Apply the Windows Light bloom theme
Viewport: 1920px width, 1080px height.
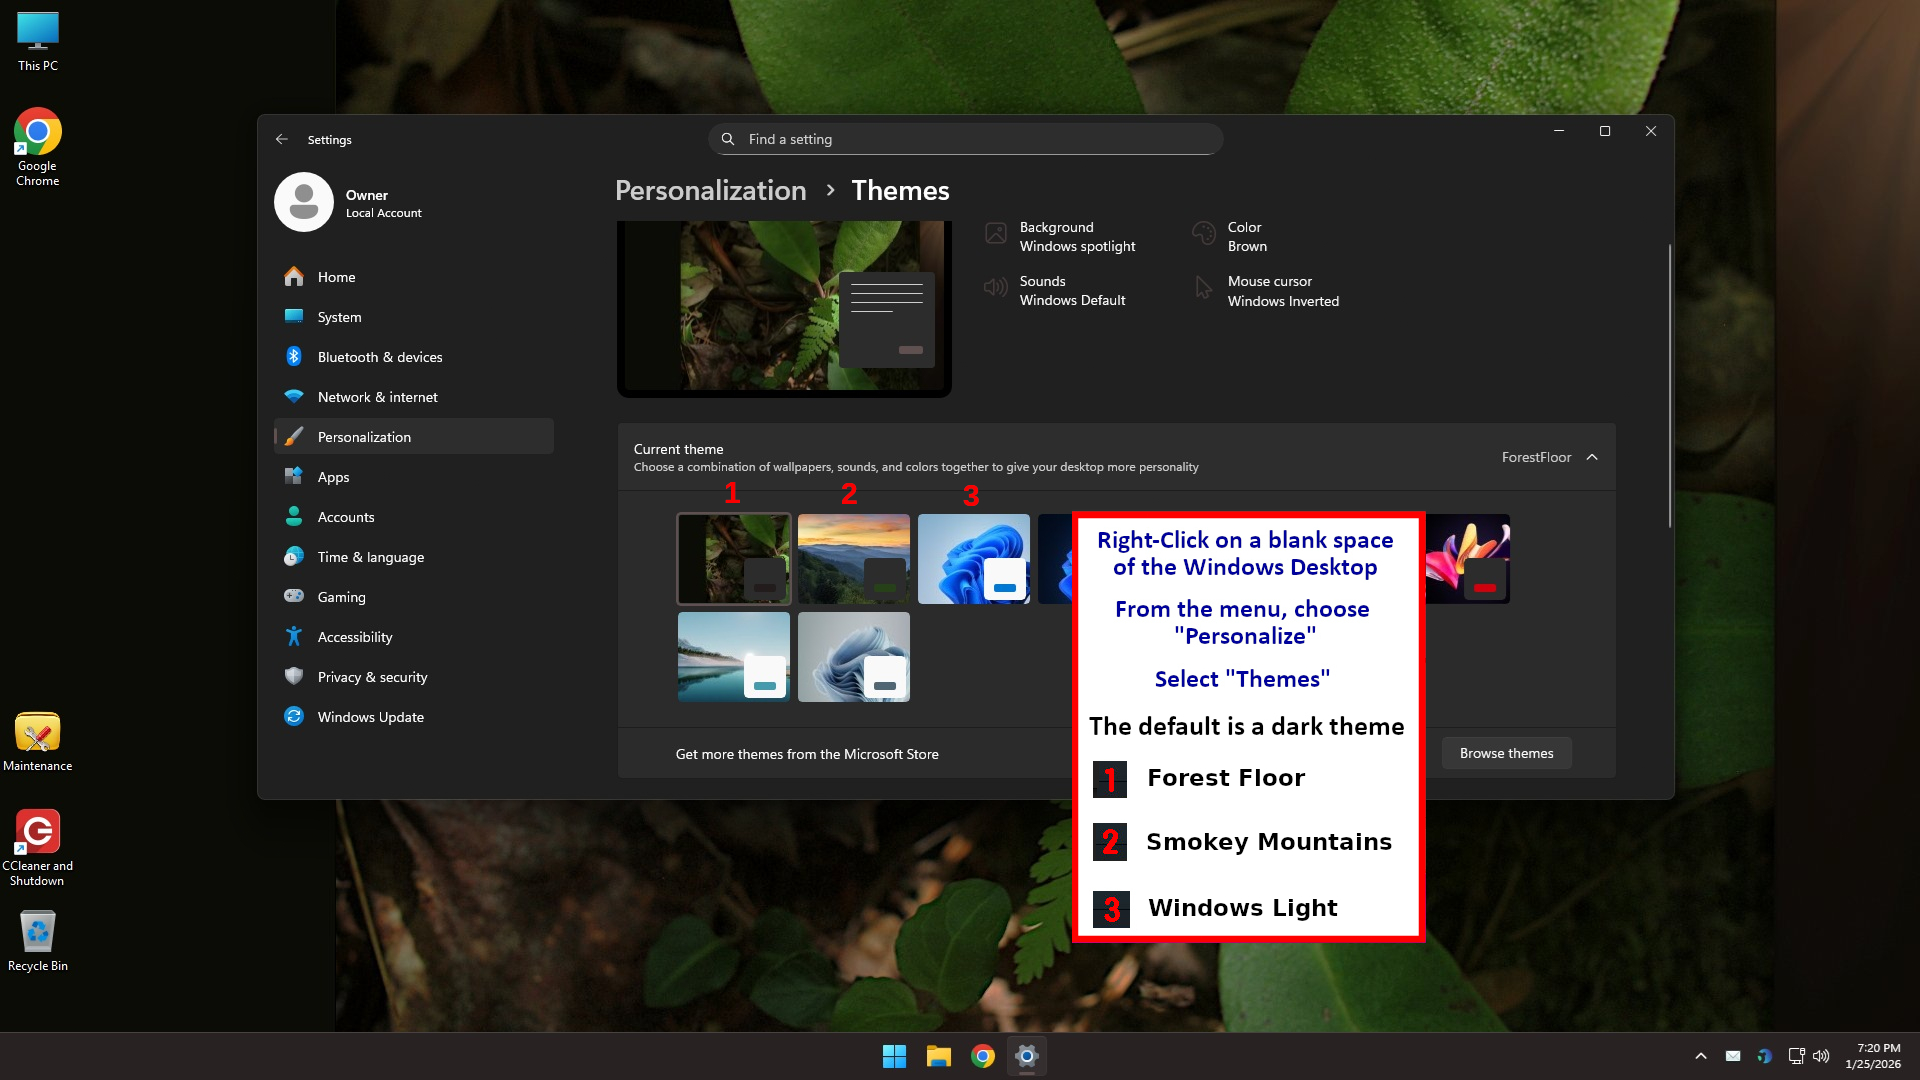pyautogui.click(x=973, y=558)
